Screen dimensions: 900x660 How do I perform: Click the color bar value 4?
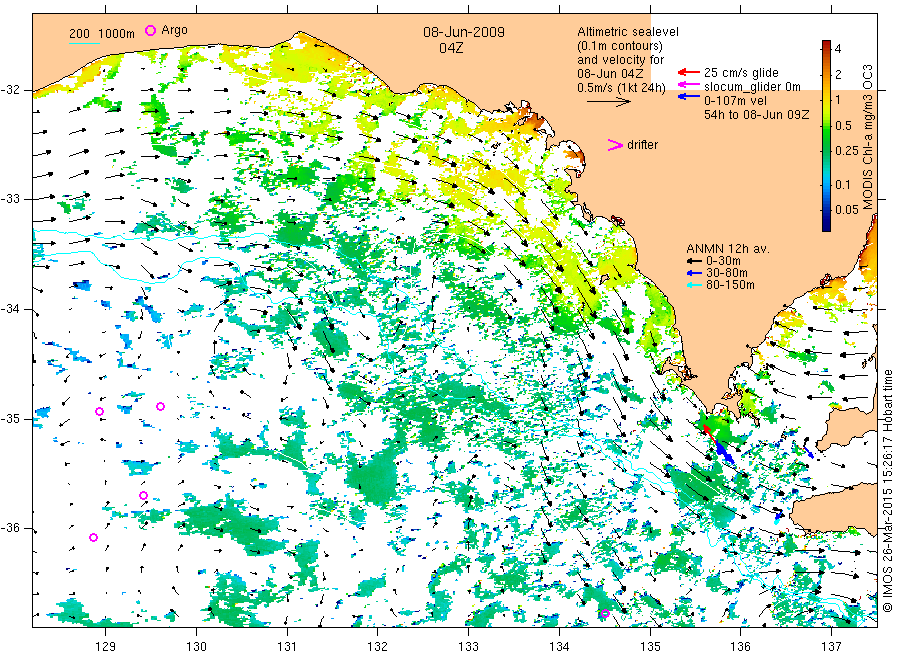coord(838,49)
